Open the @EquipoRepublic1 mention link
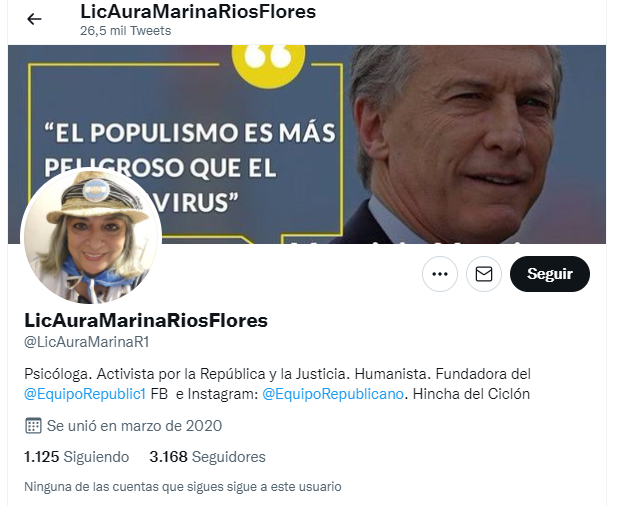 point(85,394)
